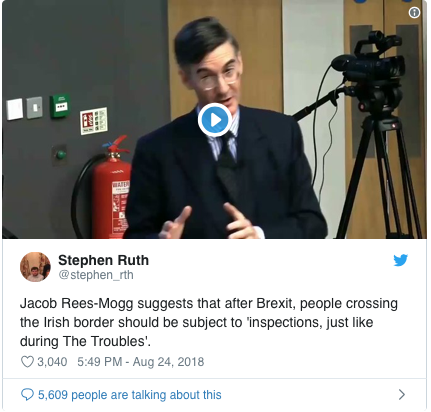Image resolution: width=431 pixels, height=412 pixels.
Task: Click the 3,040 likes count
Action: coord(52,362)
